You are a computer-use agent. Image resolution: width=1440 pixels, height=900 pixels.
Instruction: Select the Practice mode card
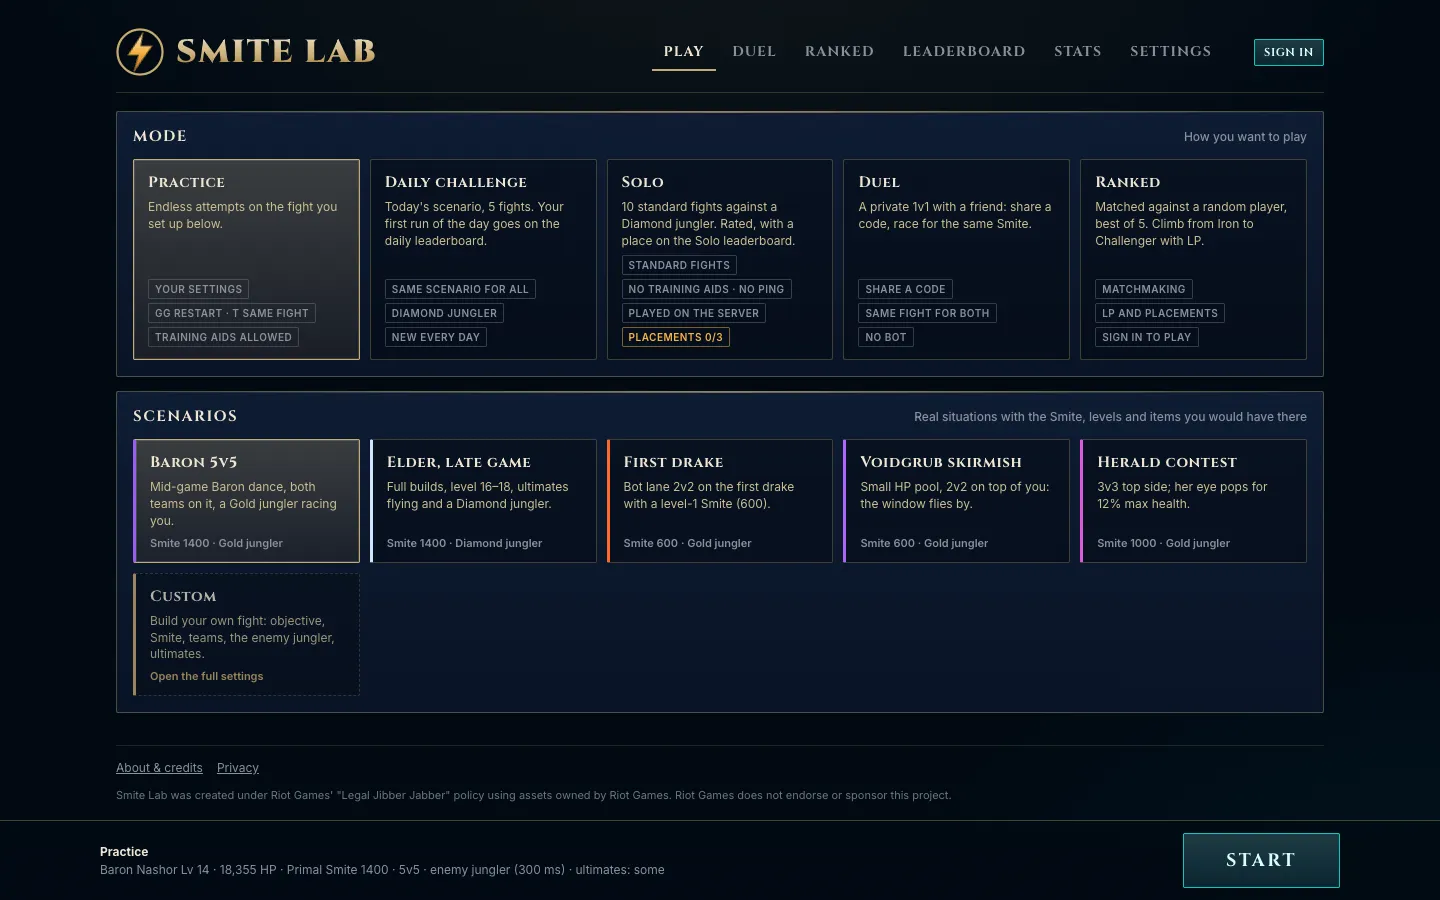click(246, 259)
